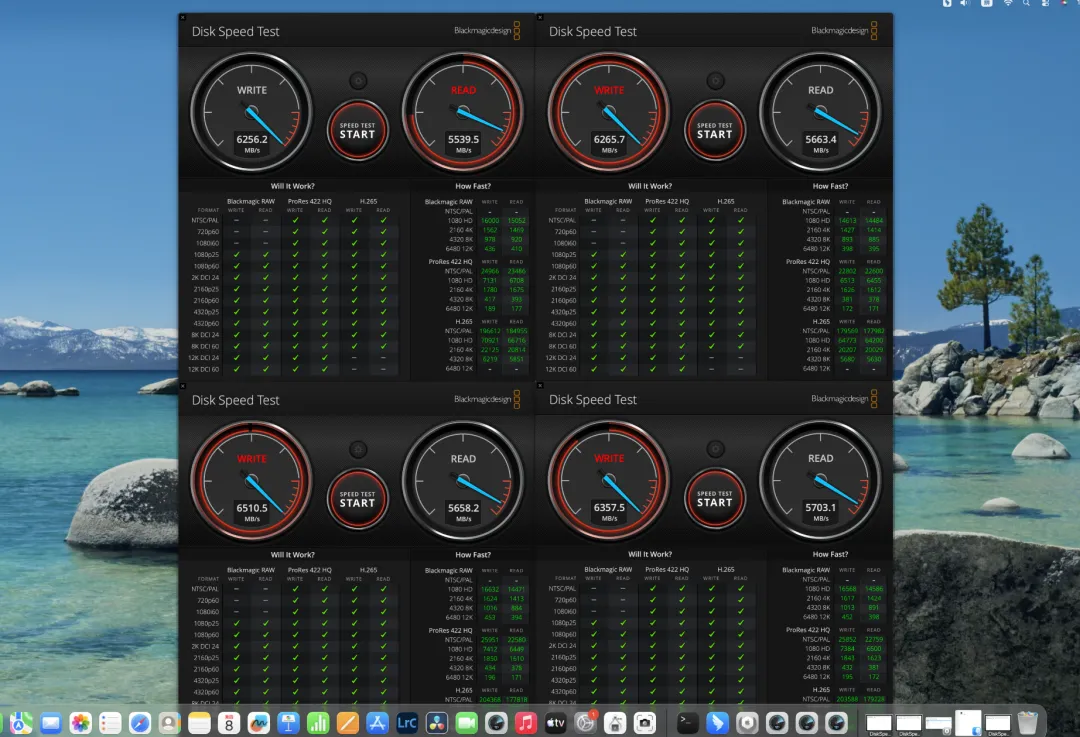
Task: Click Blackmagicdesign logo in the 5703.1 read window
Action: [x=844, y=398]
